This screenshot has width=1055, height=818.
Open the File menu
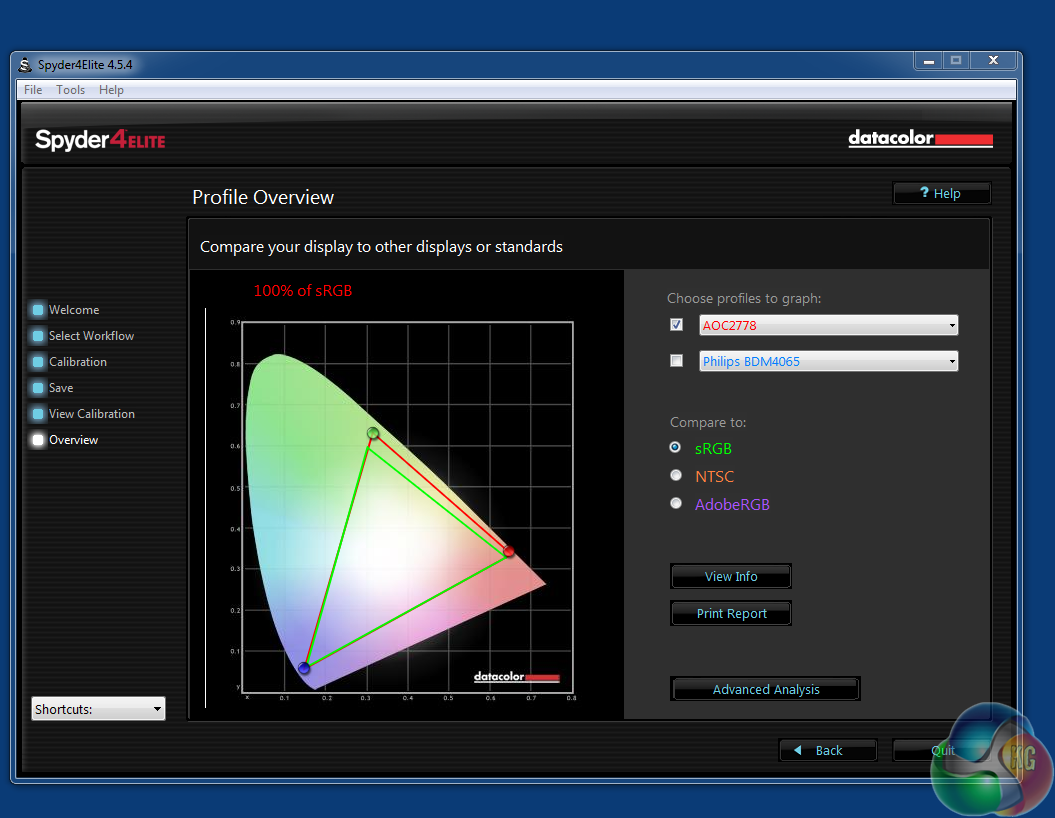33,90
